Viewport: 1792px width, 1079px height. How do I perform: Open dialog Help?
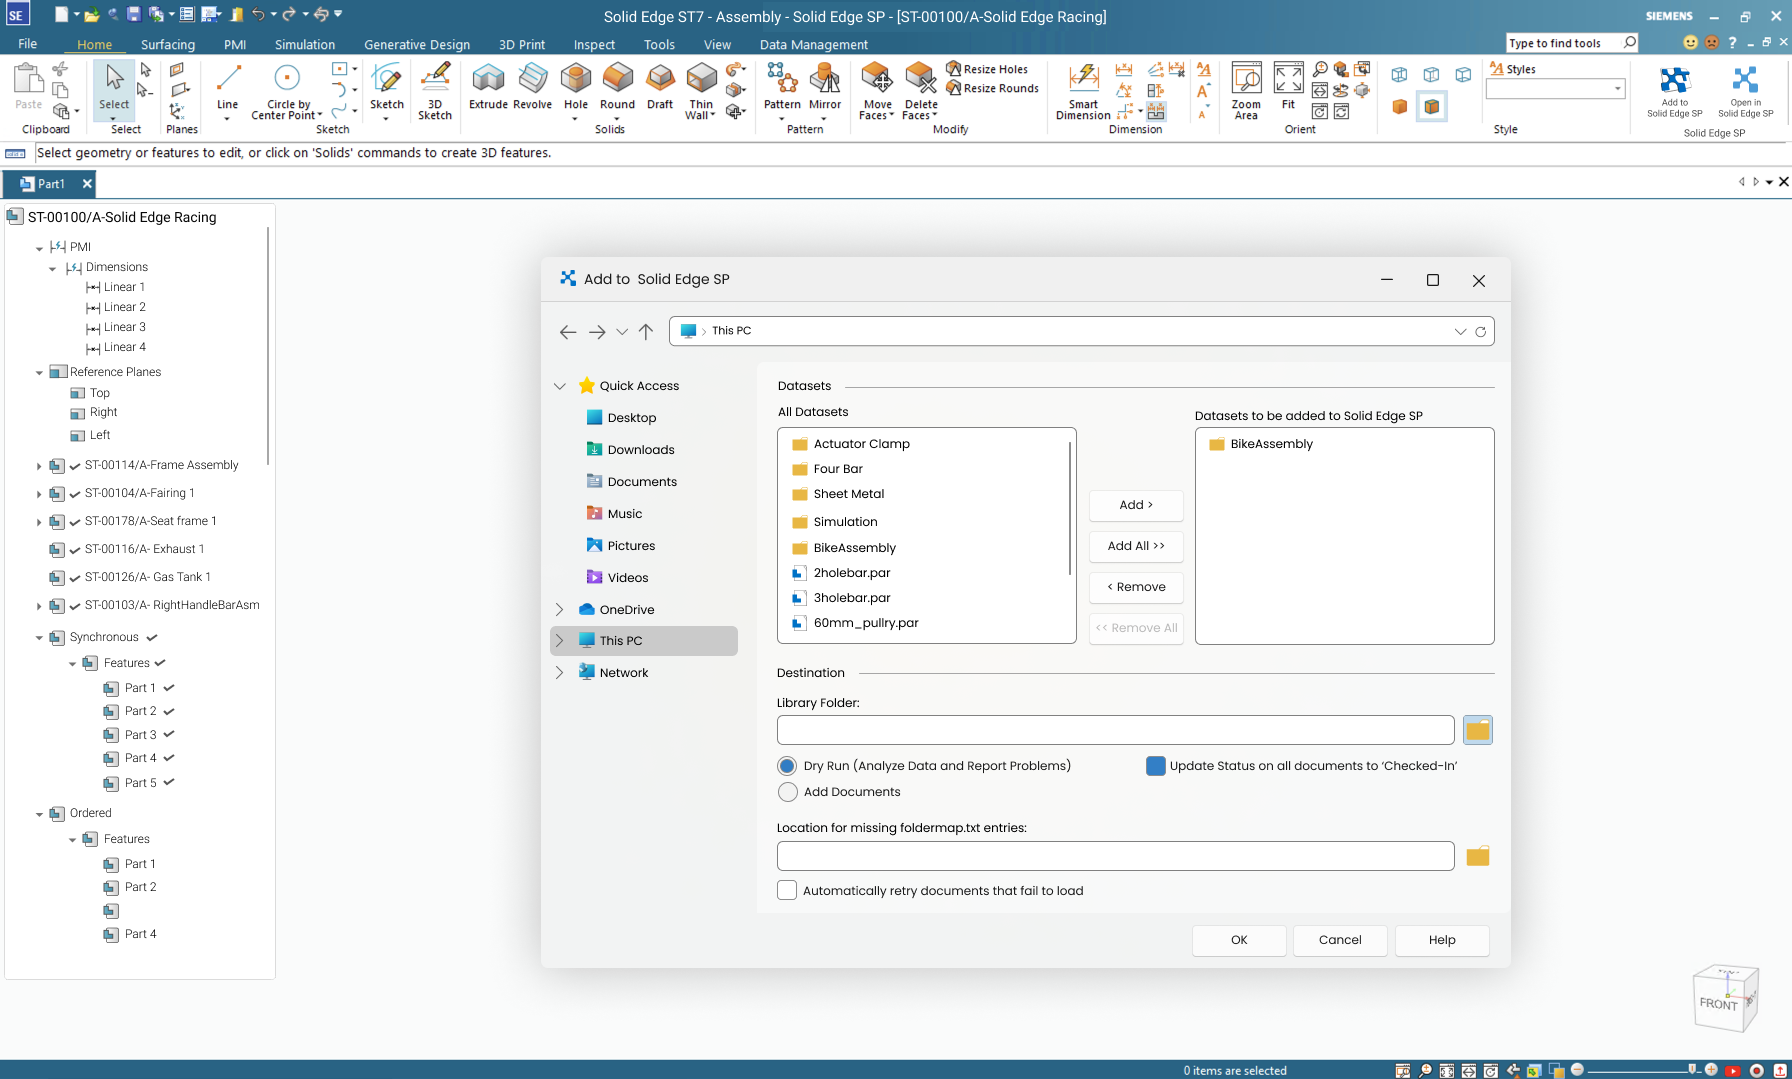[x=1442, y=940]
